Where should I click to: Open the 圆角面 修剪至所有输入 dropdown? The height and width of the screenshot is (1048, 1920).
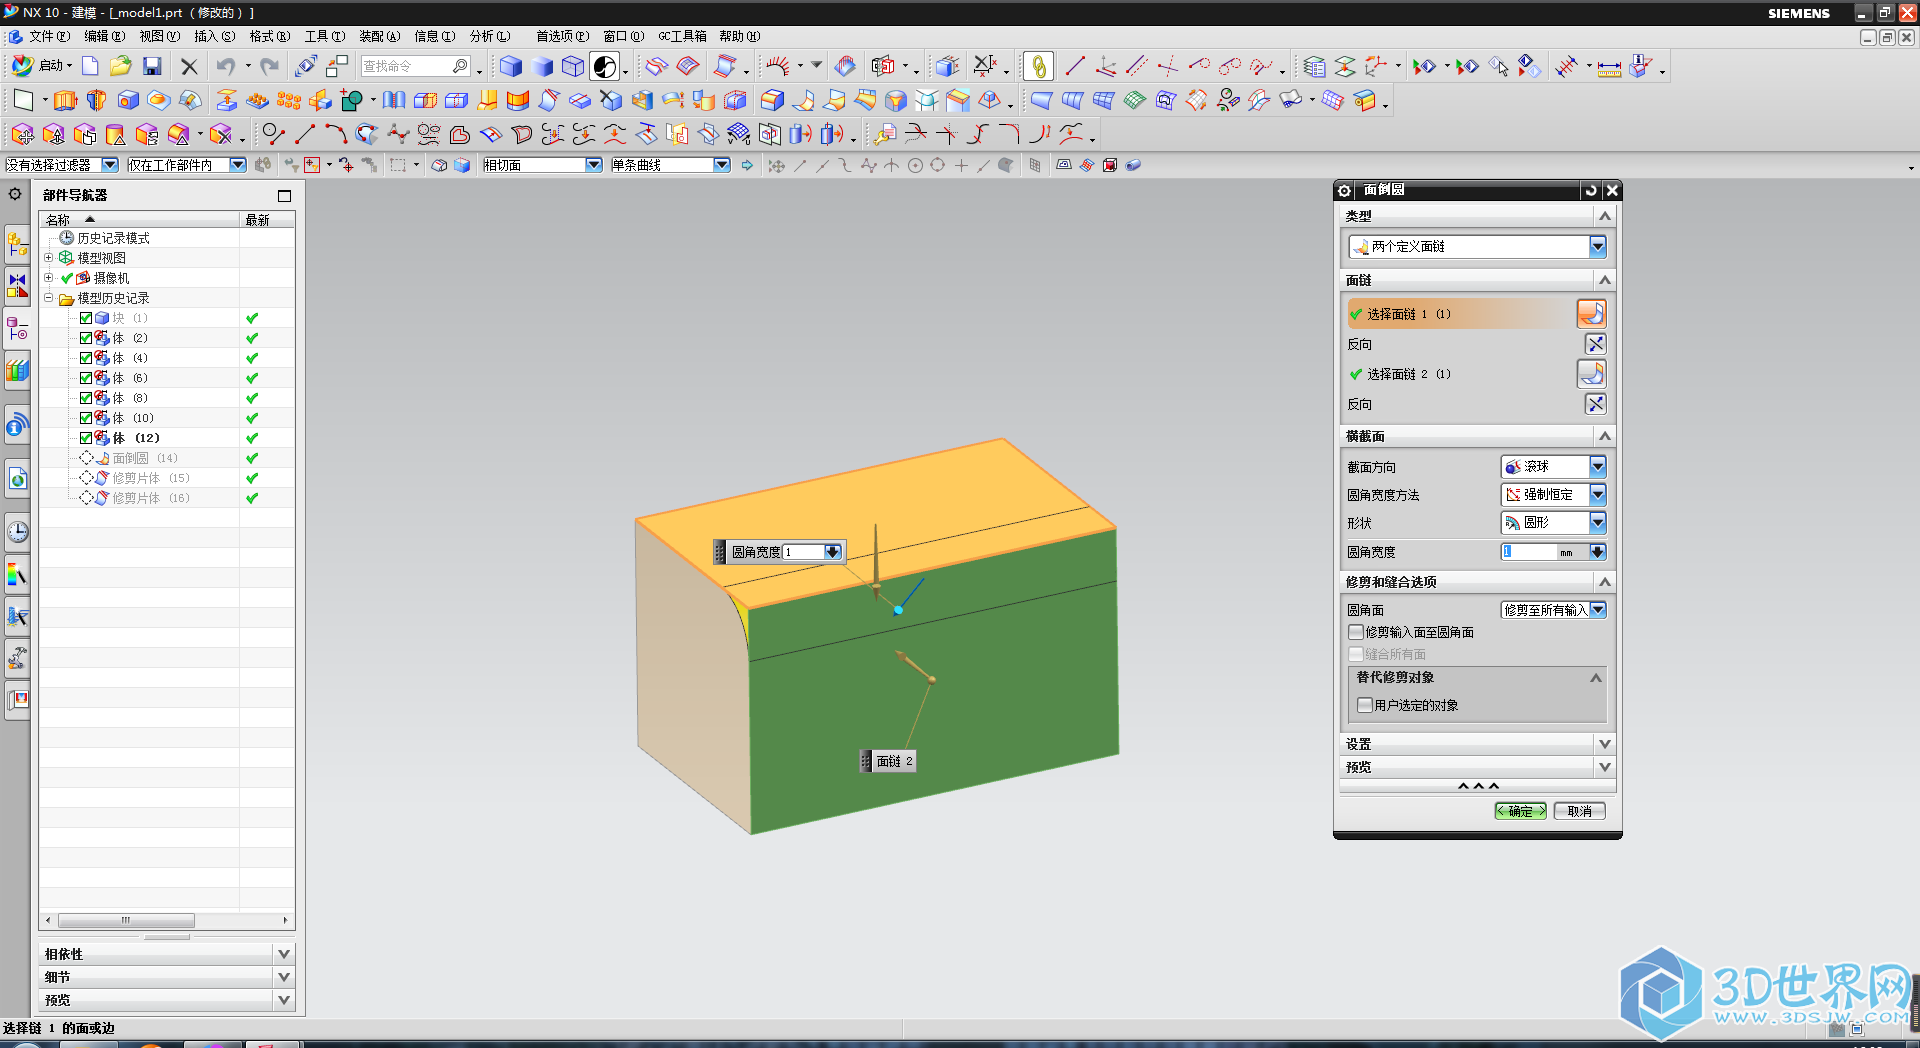click(1553, 610)
